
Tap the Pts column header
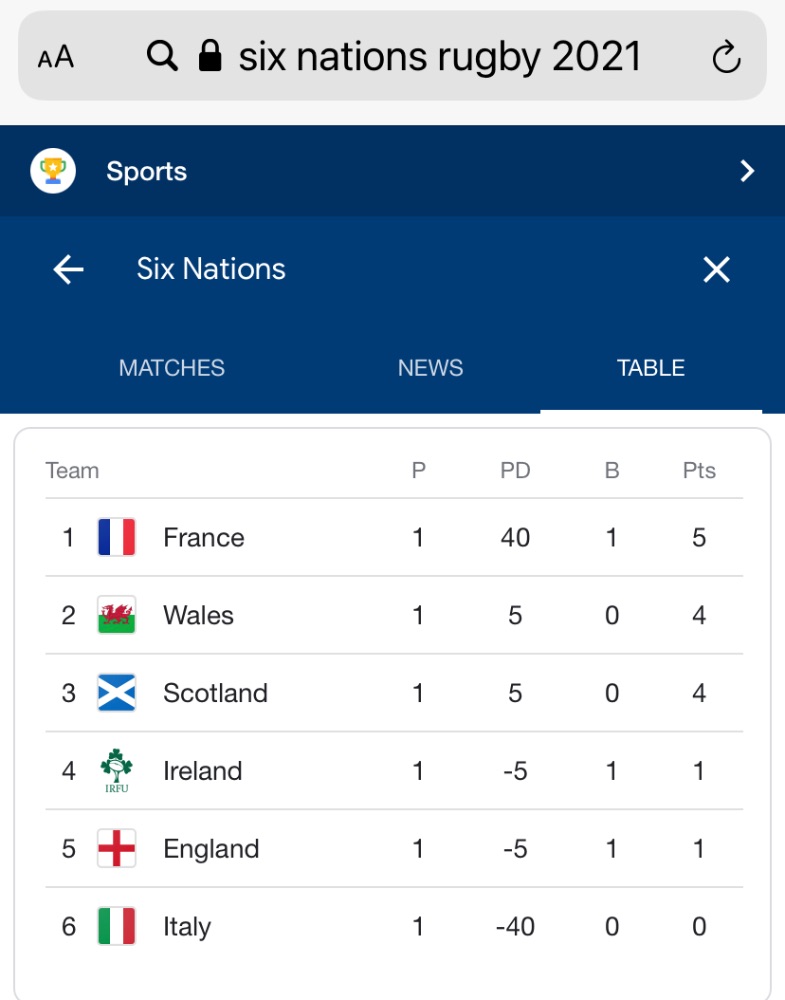tap(699, 471)
